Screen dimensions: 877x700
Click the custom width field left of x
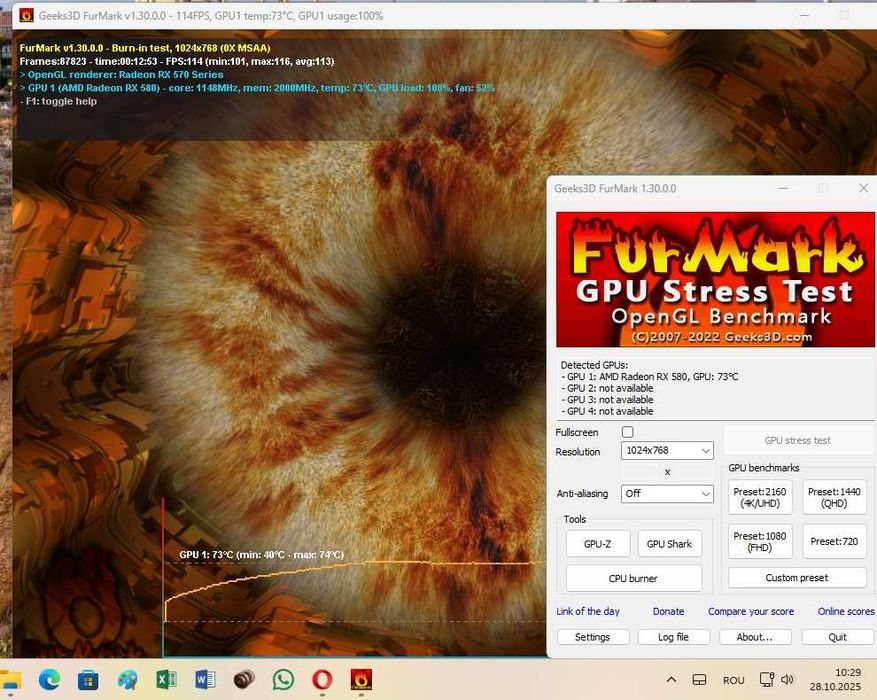[x=641, y=471]
